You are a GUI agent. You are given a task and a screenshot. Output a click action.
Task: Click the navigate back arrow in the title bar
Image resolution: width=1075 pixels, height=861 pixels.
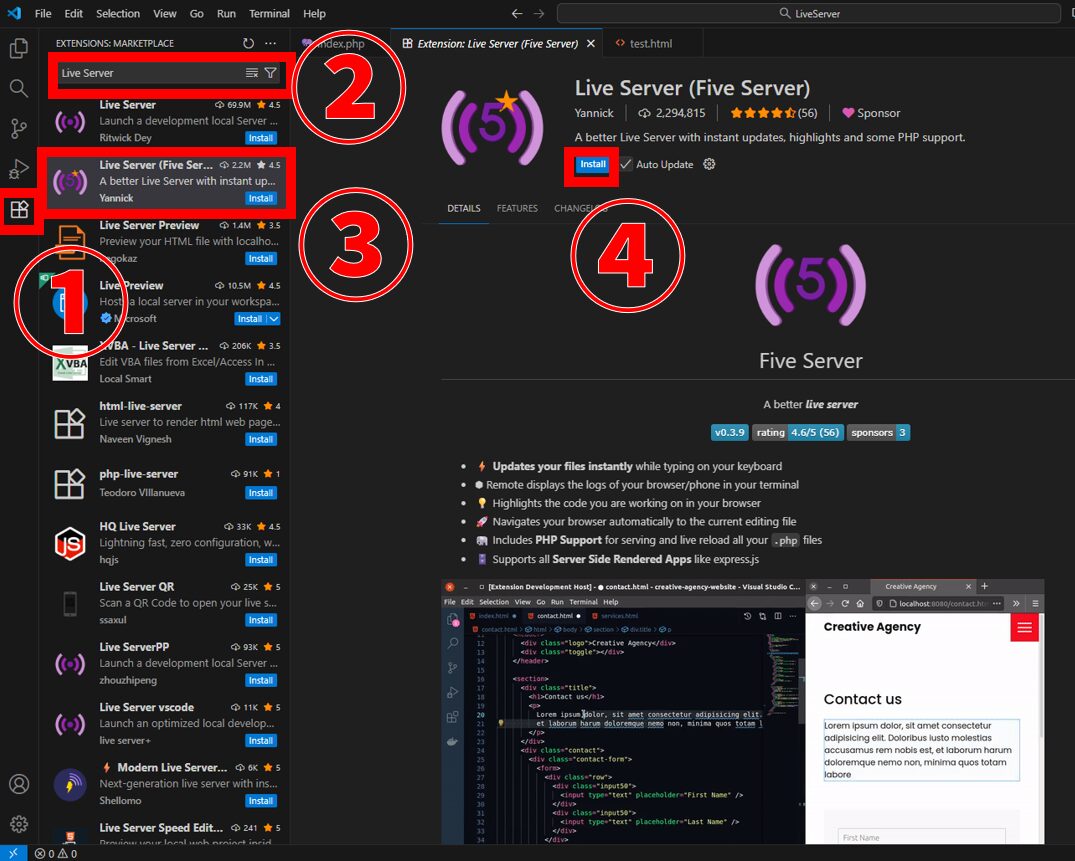pos(517,13)
